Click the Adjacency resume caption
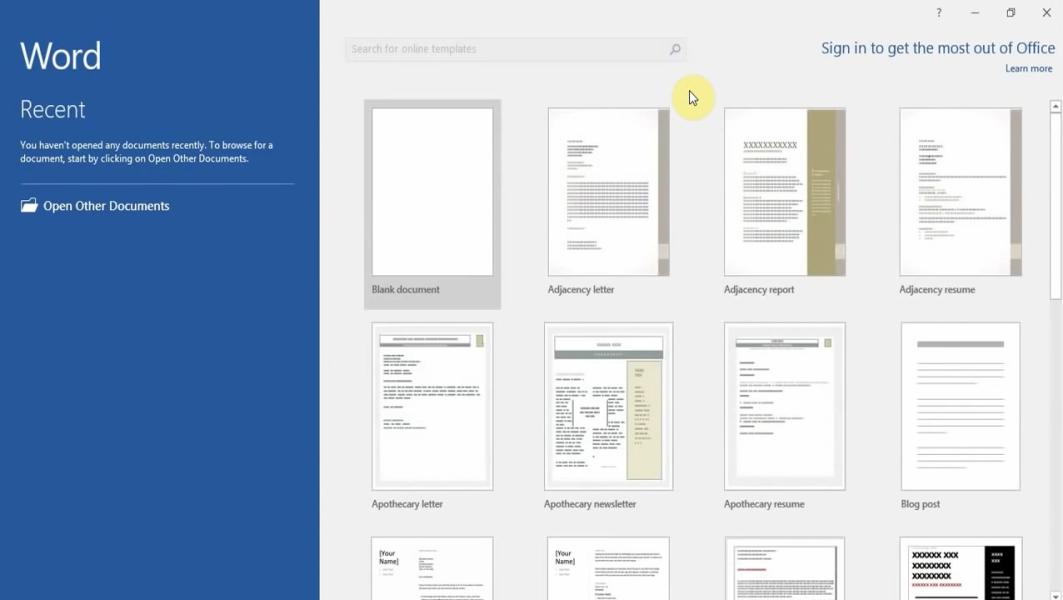 tap(937, 289)
